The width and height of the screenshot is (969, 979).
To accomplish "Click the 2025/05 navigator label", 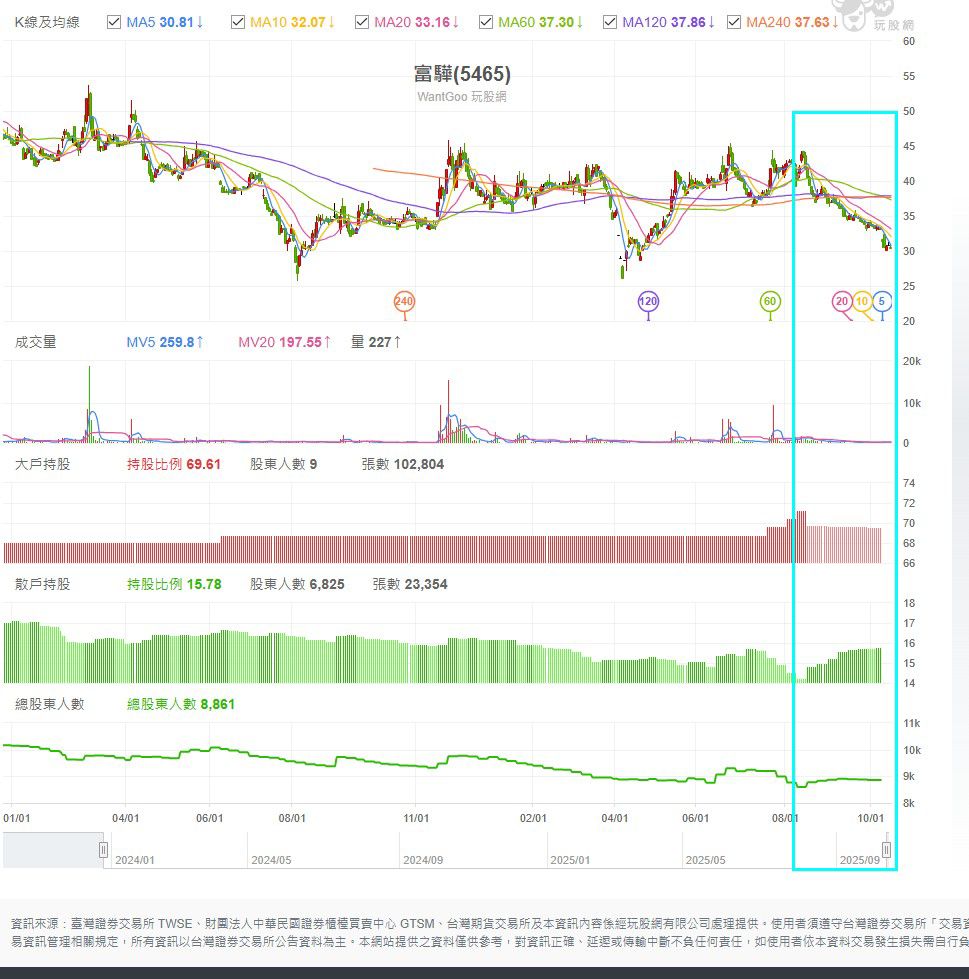I will tap(706, 860).
